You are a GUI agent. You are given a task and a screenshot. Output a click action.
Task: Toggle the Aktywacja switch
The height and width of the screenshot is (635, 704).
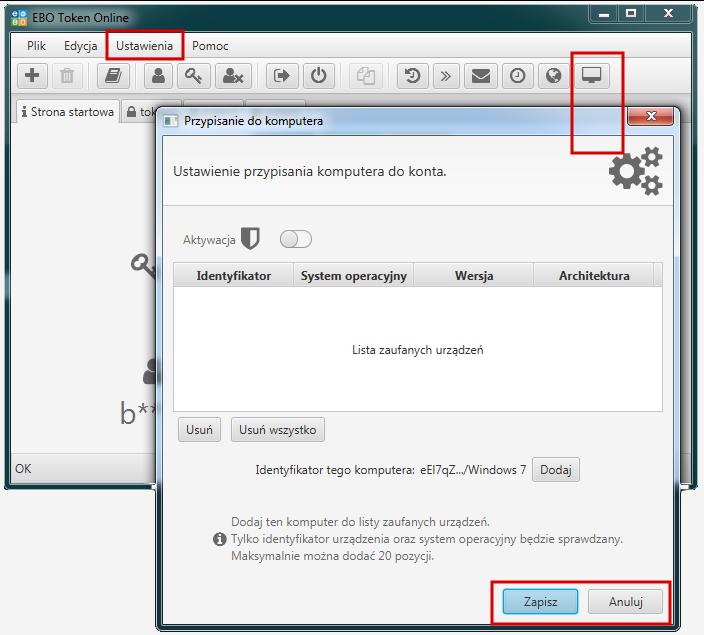[x=295, y=239]
